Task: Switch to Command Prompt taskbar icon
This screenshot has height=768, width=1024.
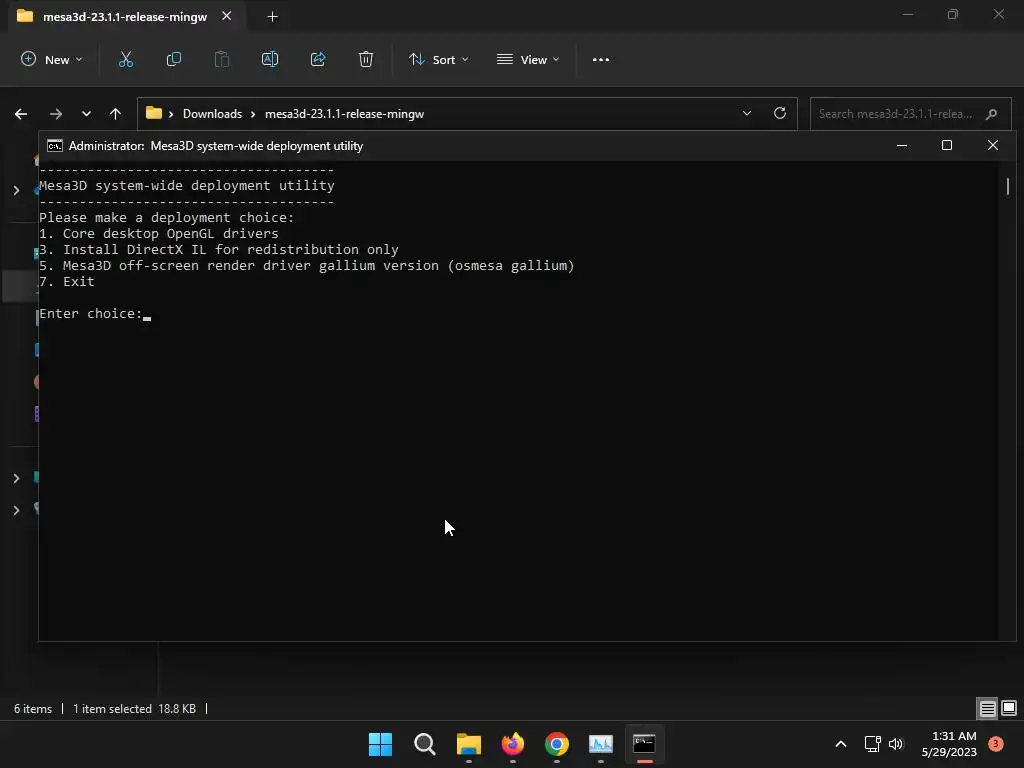Action: coord(645,744)
